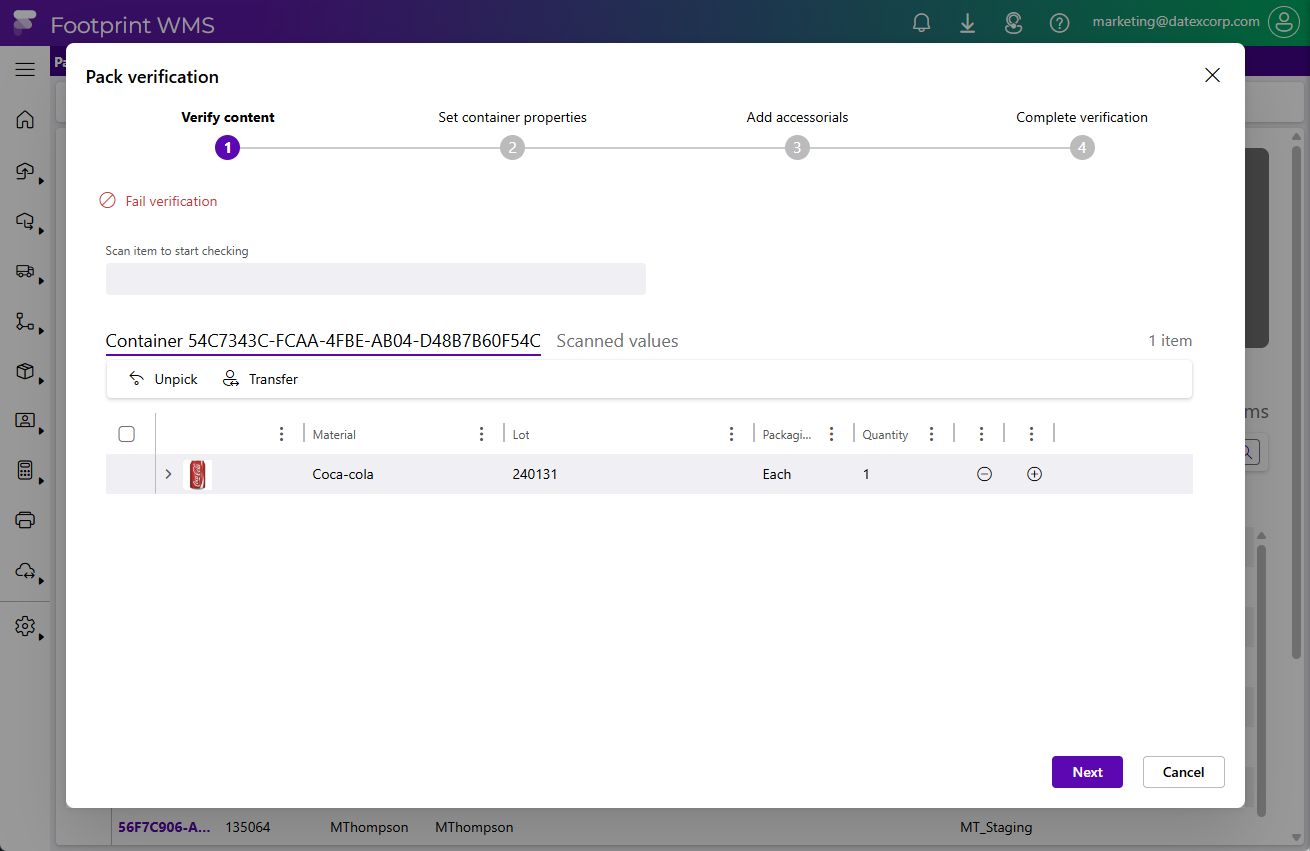Click the Next button
Screen dimensions: 1310x851
coord(1087,772)
